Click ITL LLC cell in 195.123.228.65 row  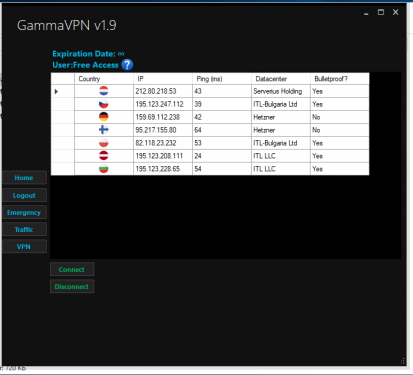(281, 169)
